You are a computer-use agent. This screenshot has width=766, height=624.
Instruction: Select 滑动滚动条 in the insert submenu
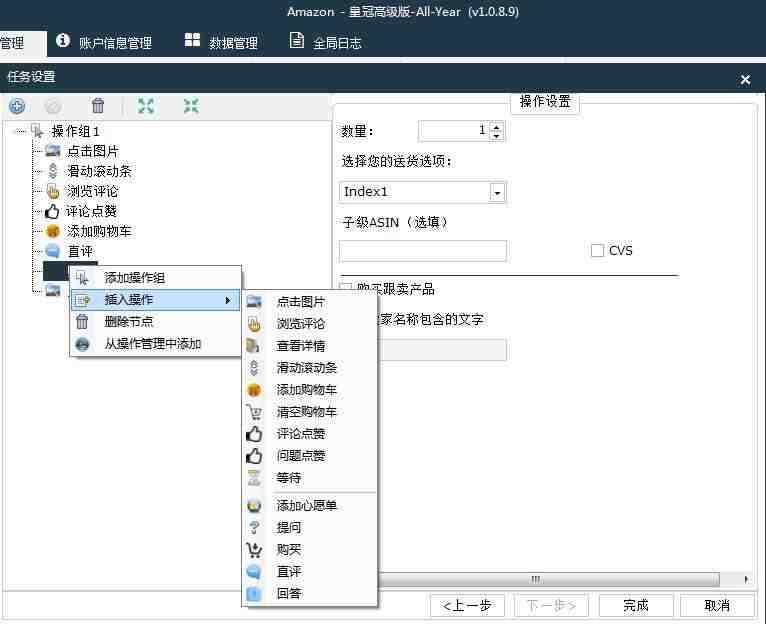(x=310, y=367)
